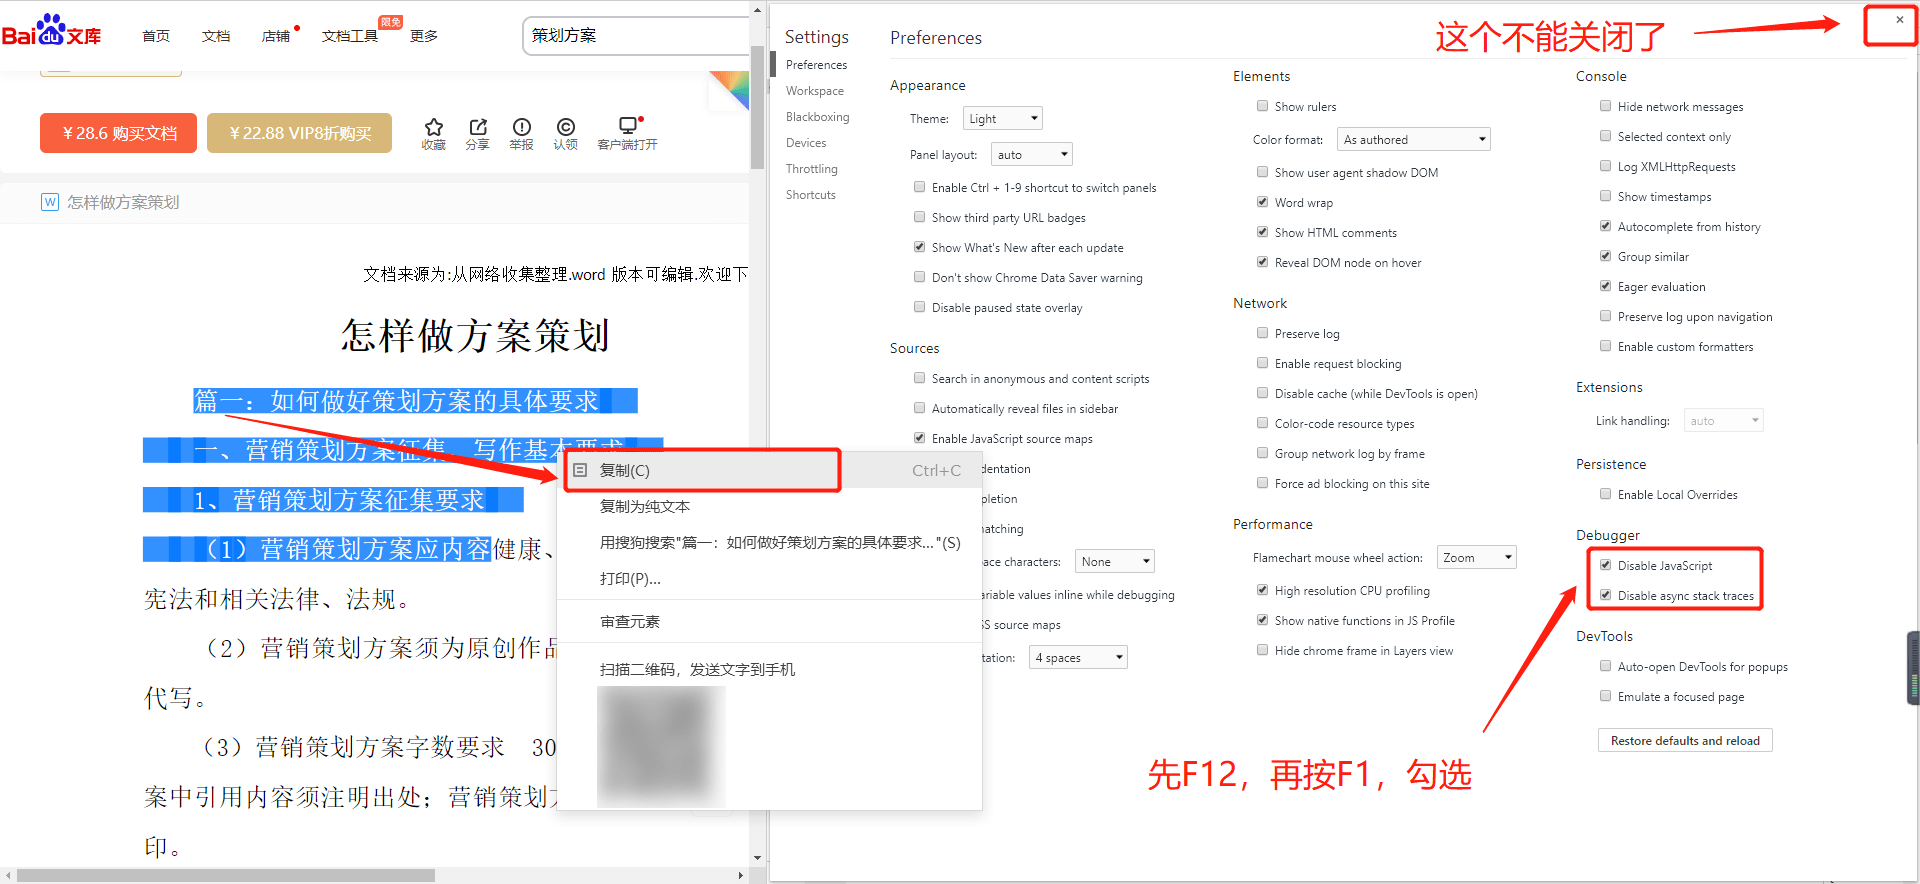The height and width of the screenshot is (884, 1920).
Task: Open the Shortcuts settings tab
Action: [x=810, y=195]
